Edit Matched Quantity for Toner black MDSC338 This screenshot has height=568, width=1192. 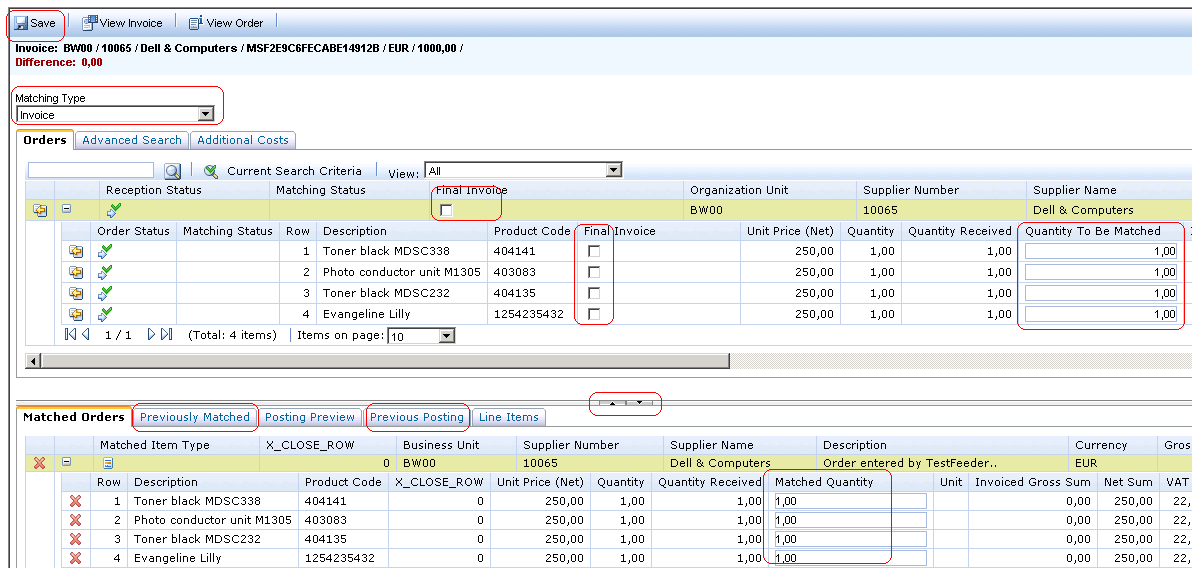[x=850, y=501]
